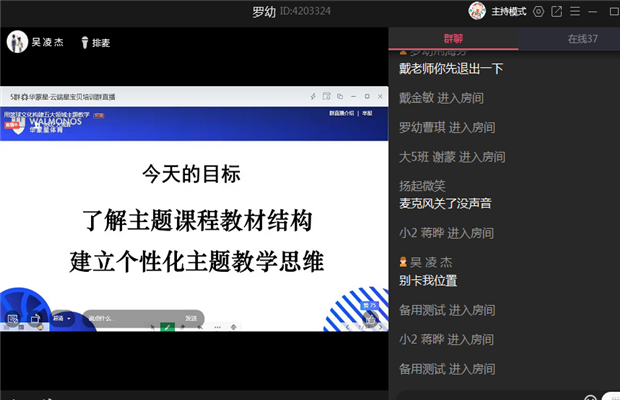This screenshot has height=400, width=620.
Task: Open settings gear icon in title bar
Action: coord(538,12)
